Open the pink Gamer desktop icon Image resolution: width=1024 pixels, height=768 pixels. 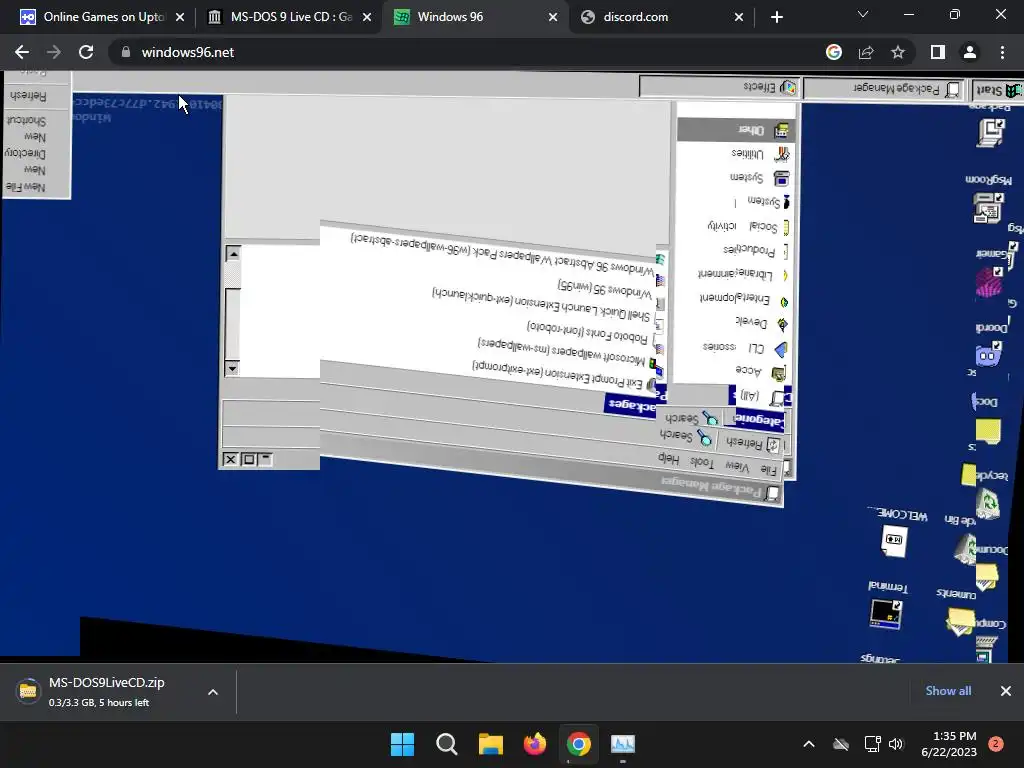point(989,283)
